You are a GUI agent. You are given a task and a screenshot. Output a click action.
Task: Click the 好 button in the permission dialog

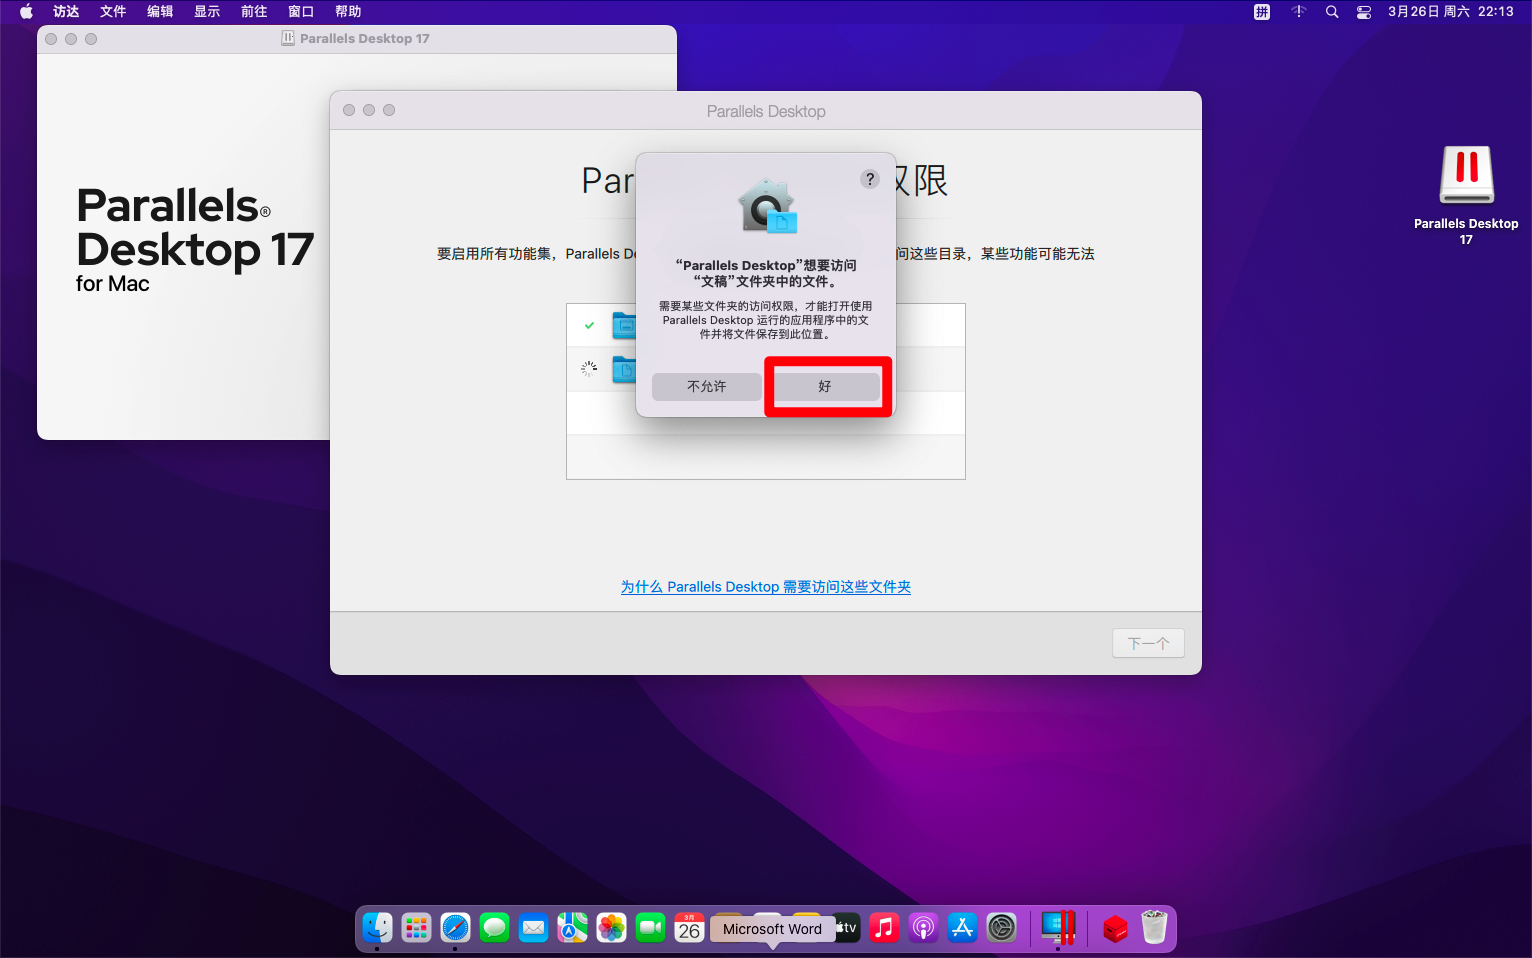(826, 386)
